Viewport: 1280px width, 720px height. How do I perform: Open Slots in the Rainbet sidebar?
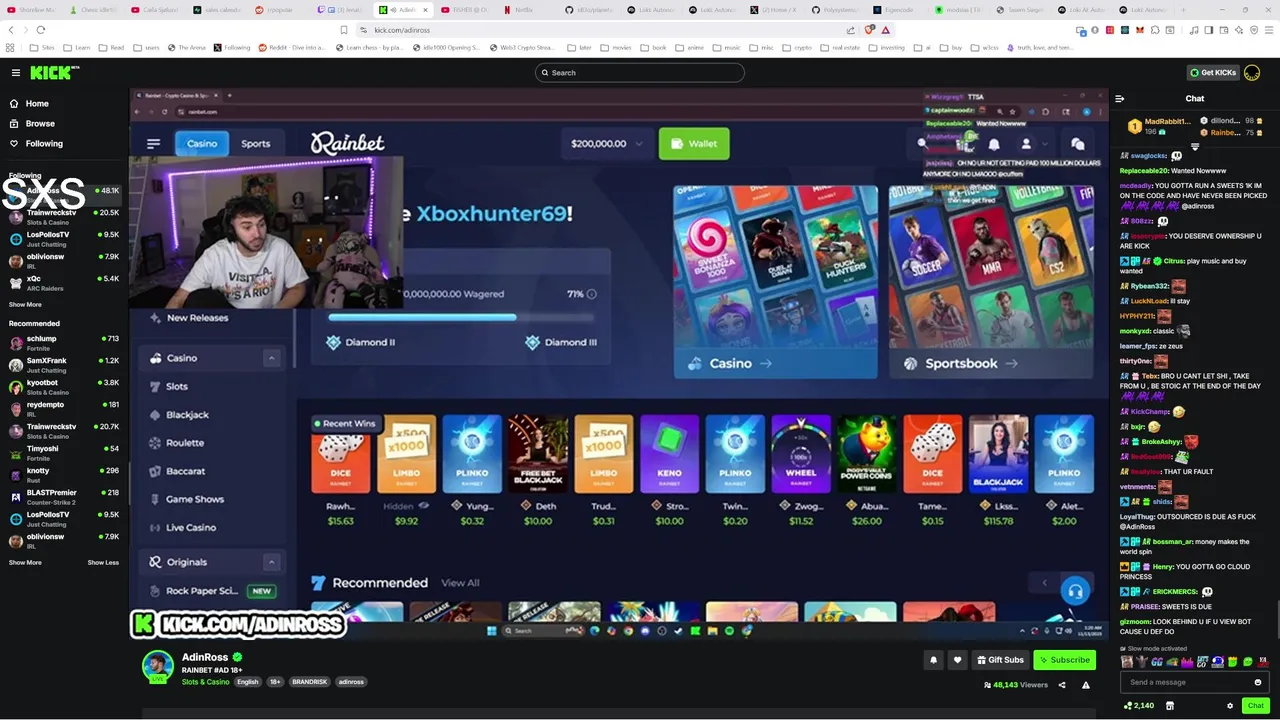[x=177, y=386]
